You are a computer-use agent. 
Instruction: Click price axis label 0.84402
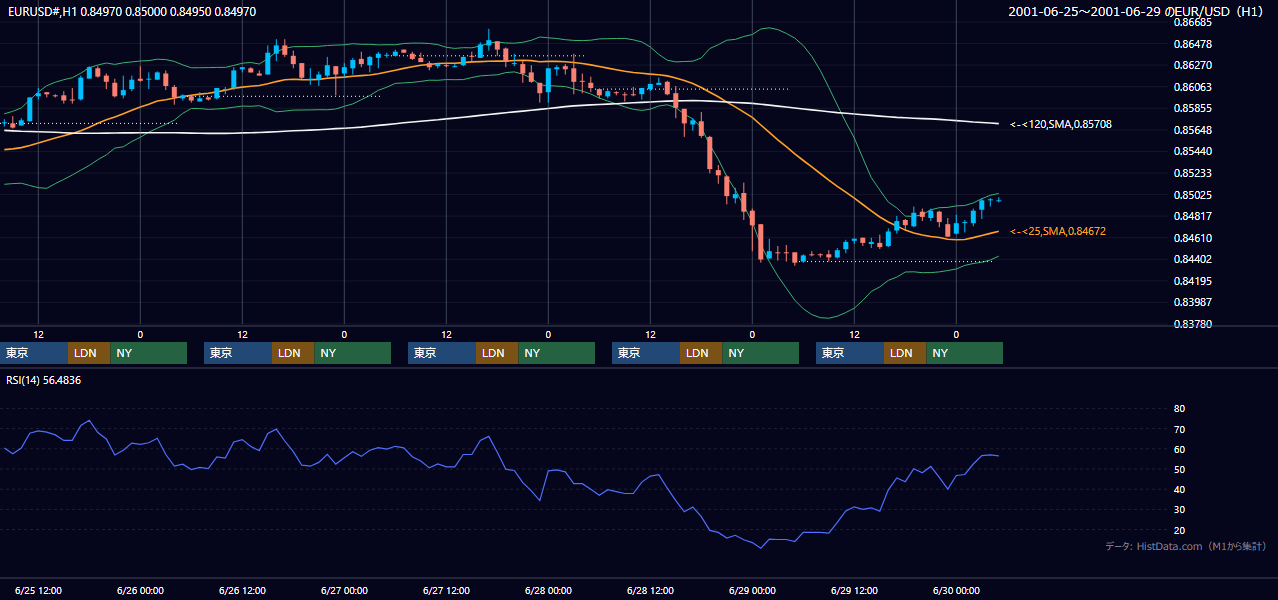click(x=1192, y=259)
